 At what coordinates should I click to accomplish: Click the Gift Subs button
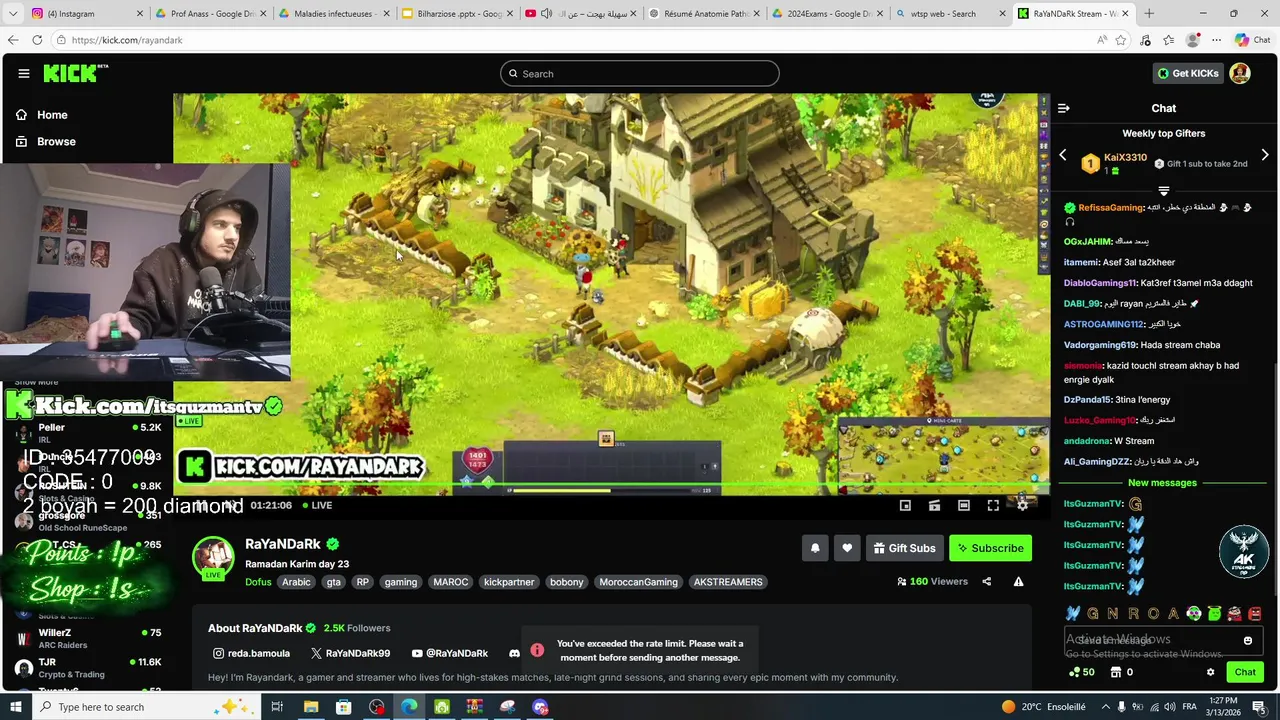pos(904,548)
